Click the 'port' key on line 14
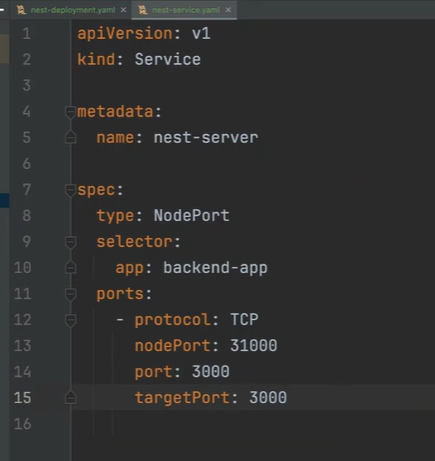435x461 pixels. pos(153,372)
